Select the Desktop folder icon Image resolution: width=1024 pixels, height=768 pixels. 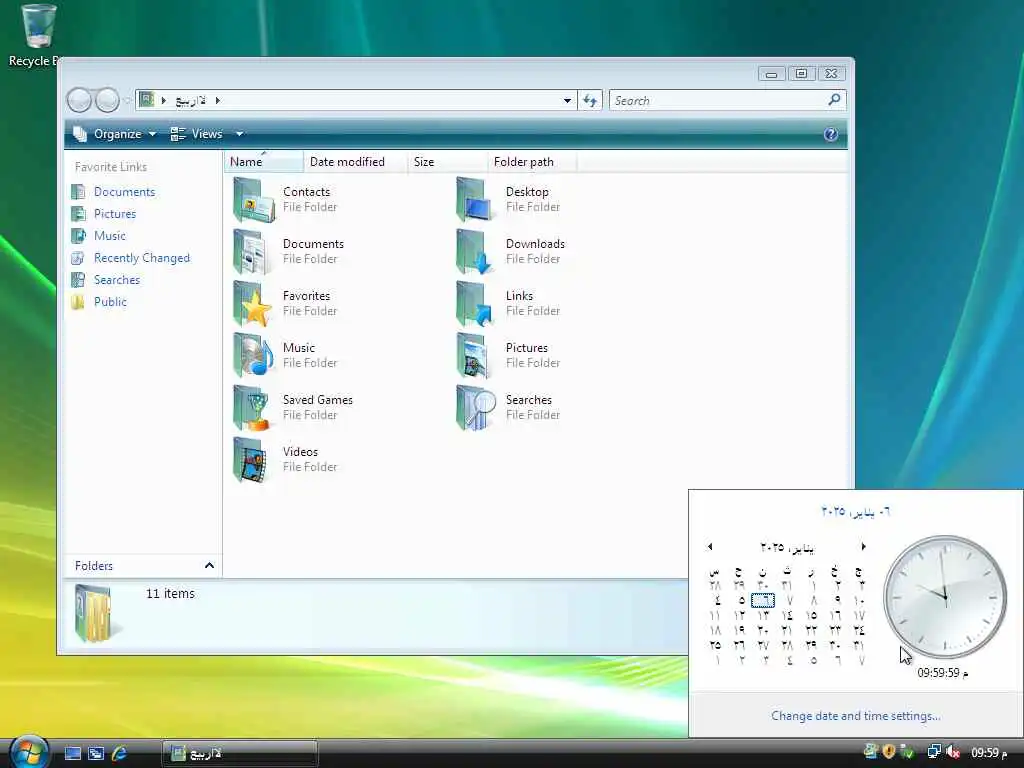476,200
